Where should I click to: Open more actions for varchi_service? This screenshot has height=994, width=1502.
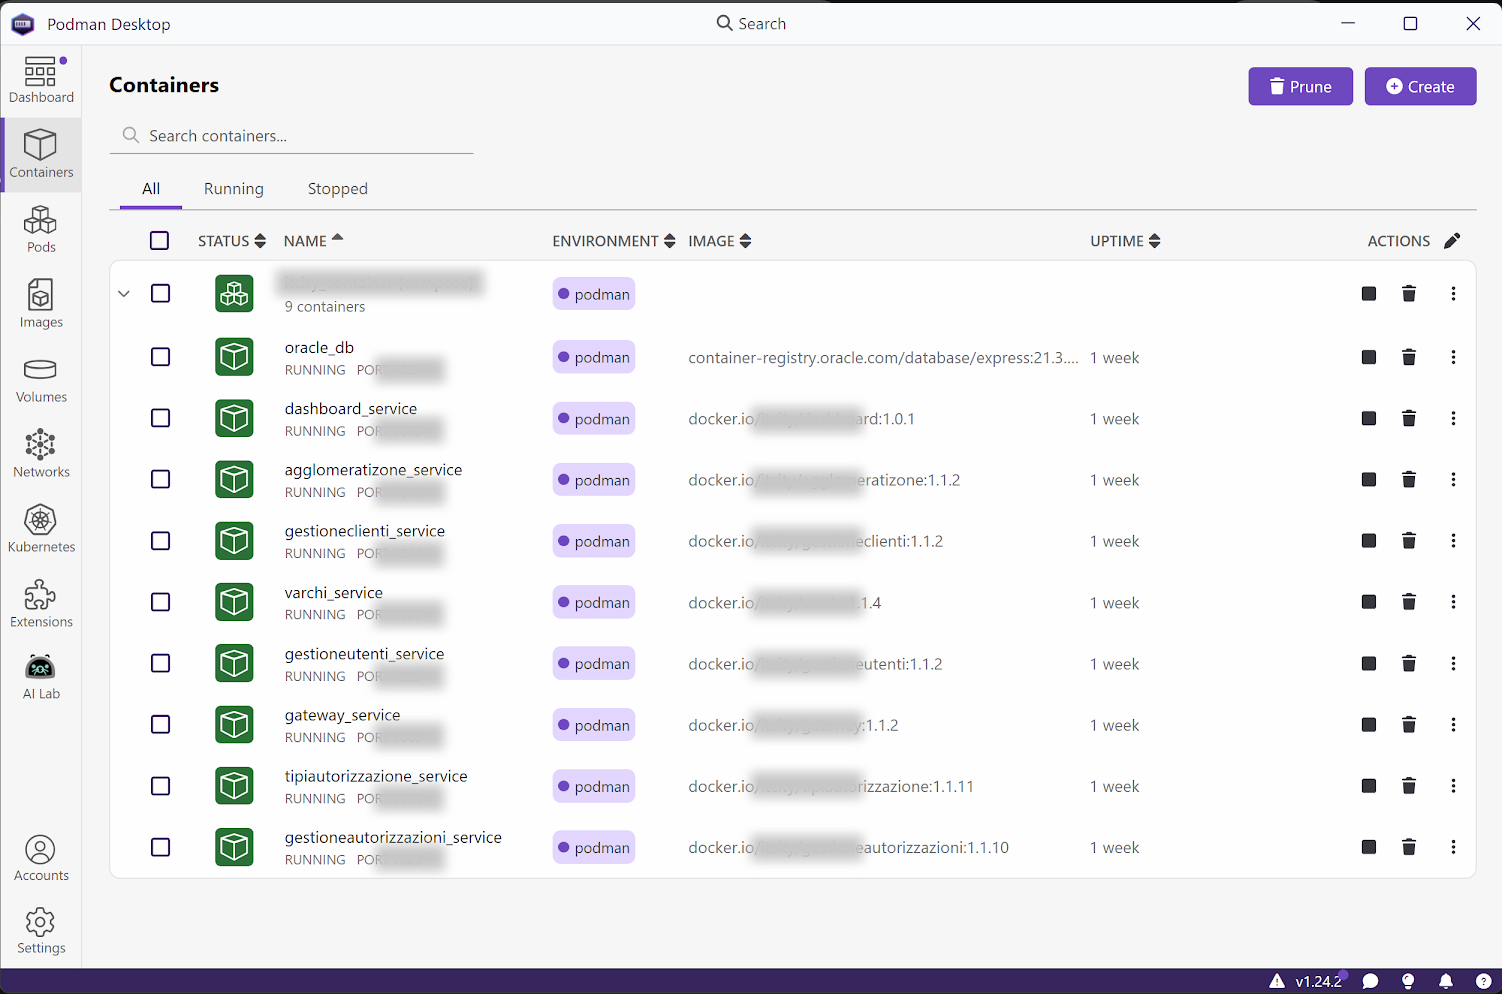pyautogui.click(x=1453, y=602)
